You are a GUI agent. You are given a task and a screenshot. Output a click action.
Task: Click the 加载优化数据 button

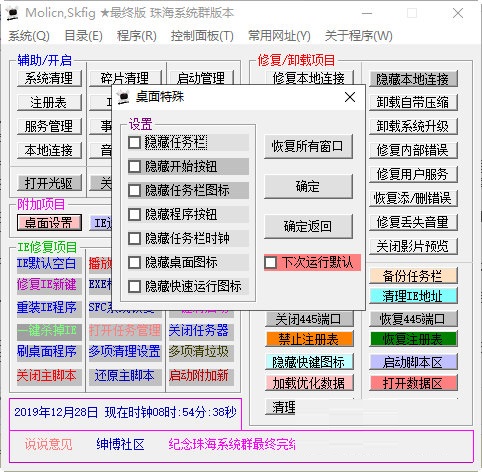[x=309, y=383]
